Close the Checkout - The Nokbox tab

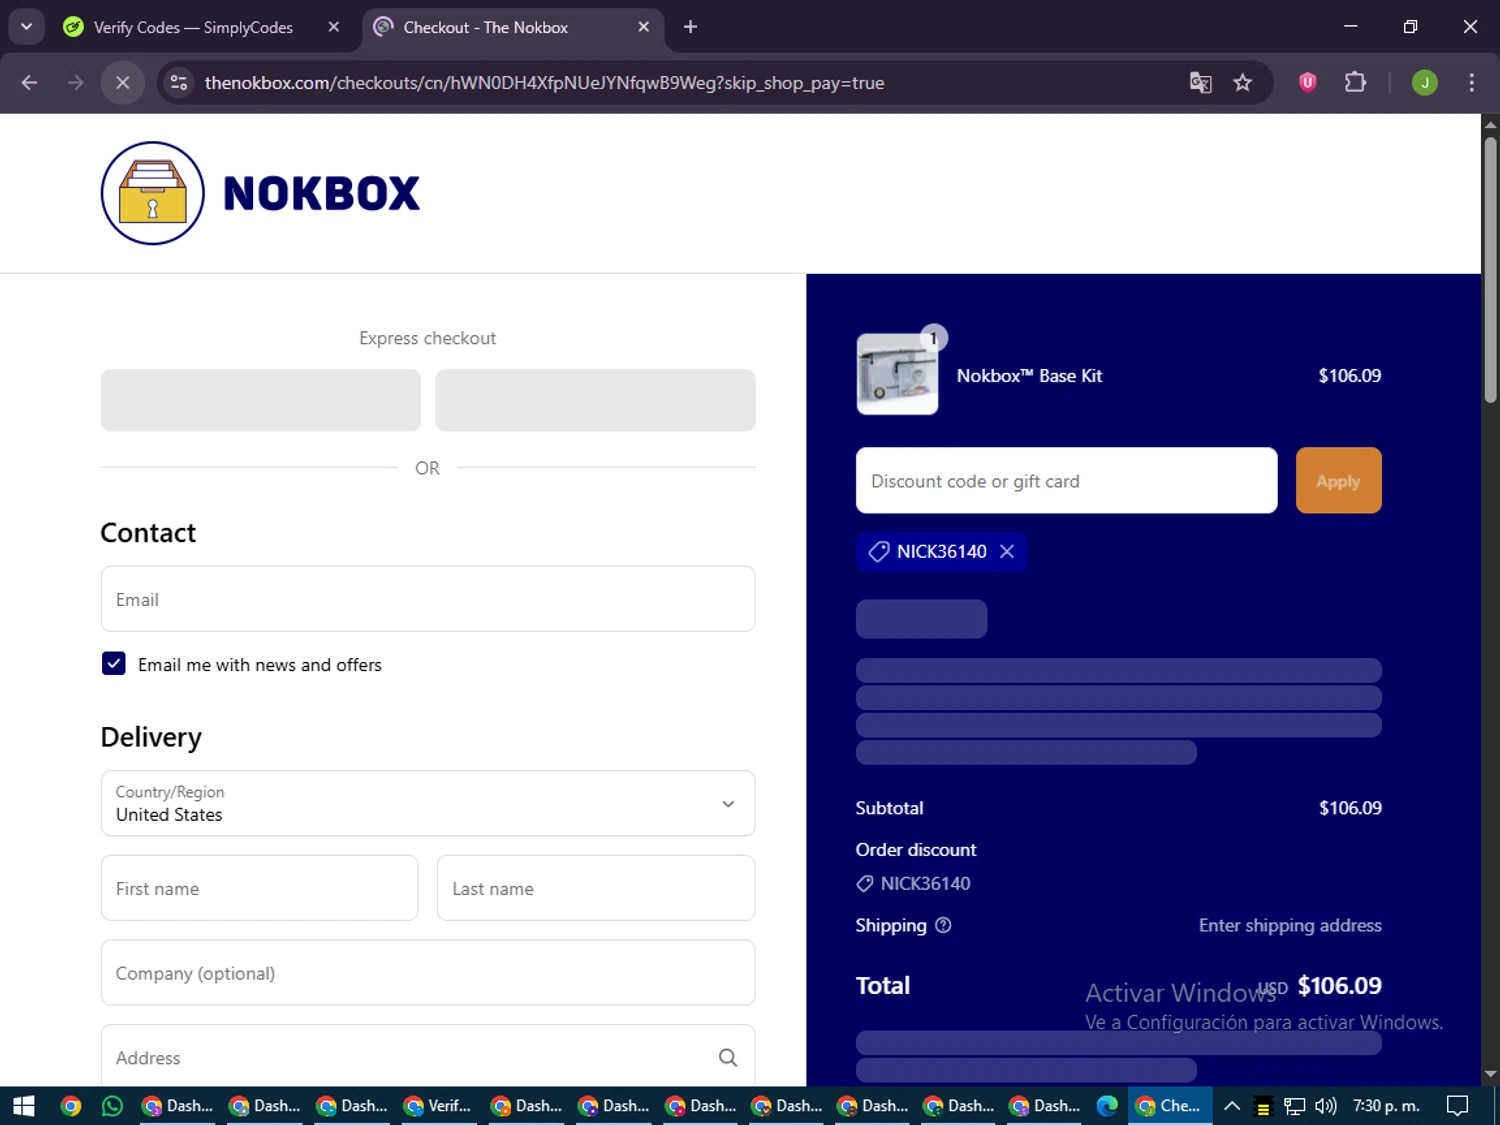pyautogui.click(x=644, y=27)
